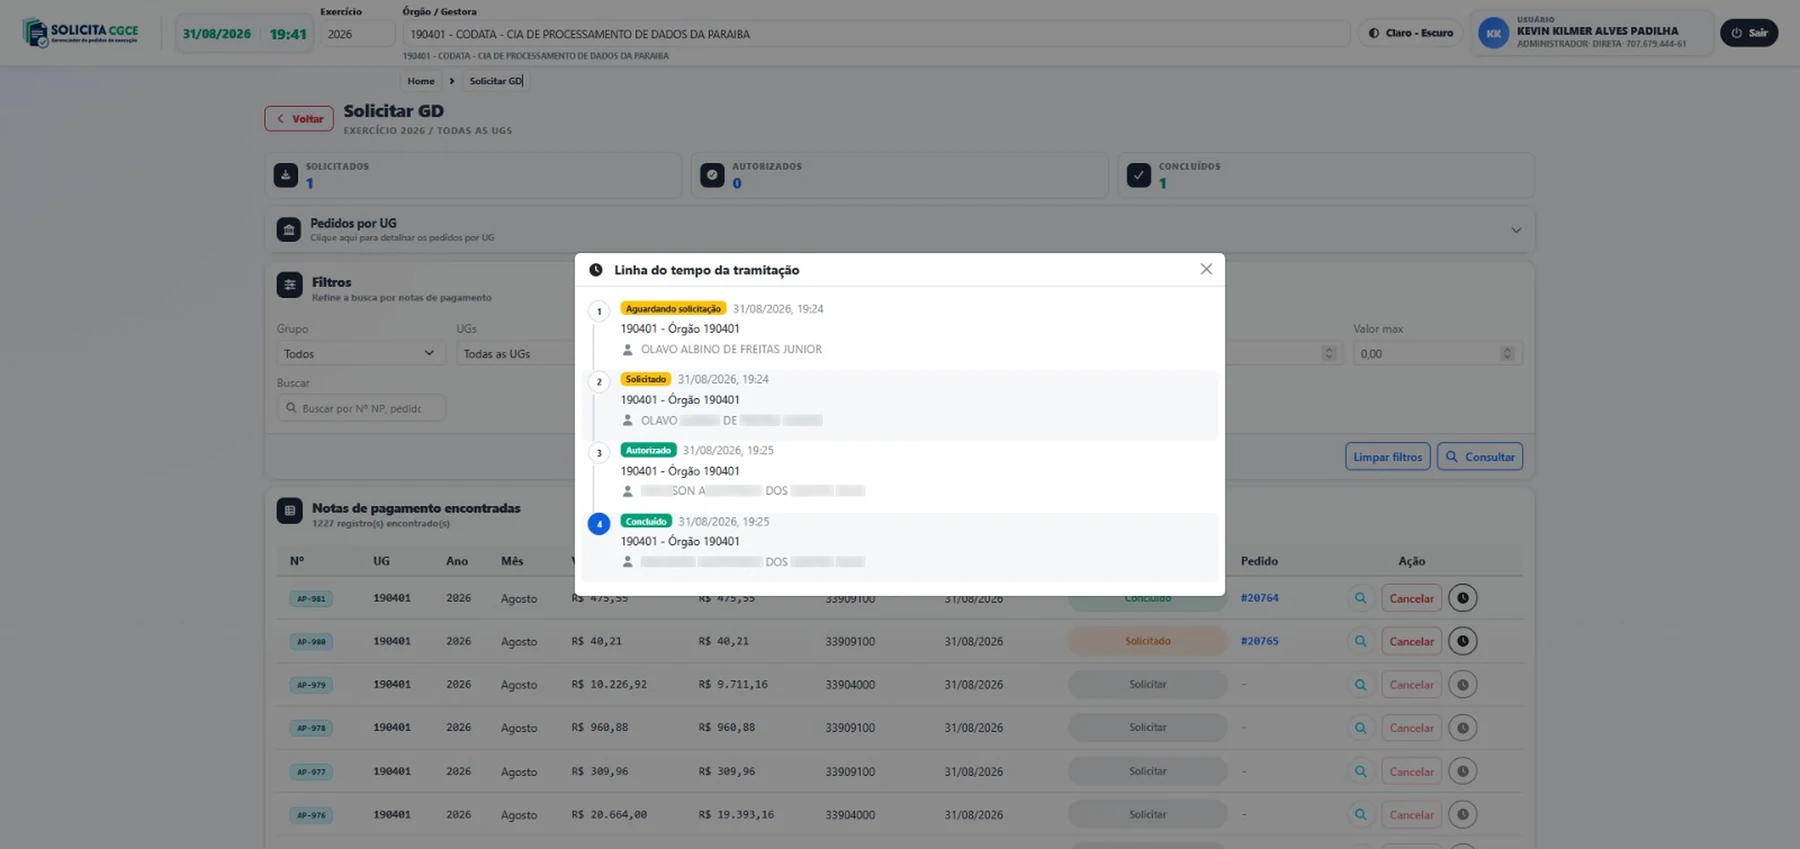Click the magnifier icon in AP-980 row

(1360, 642)
